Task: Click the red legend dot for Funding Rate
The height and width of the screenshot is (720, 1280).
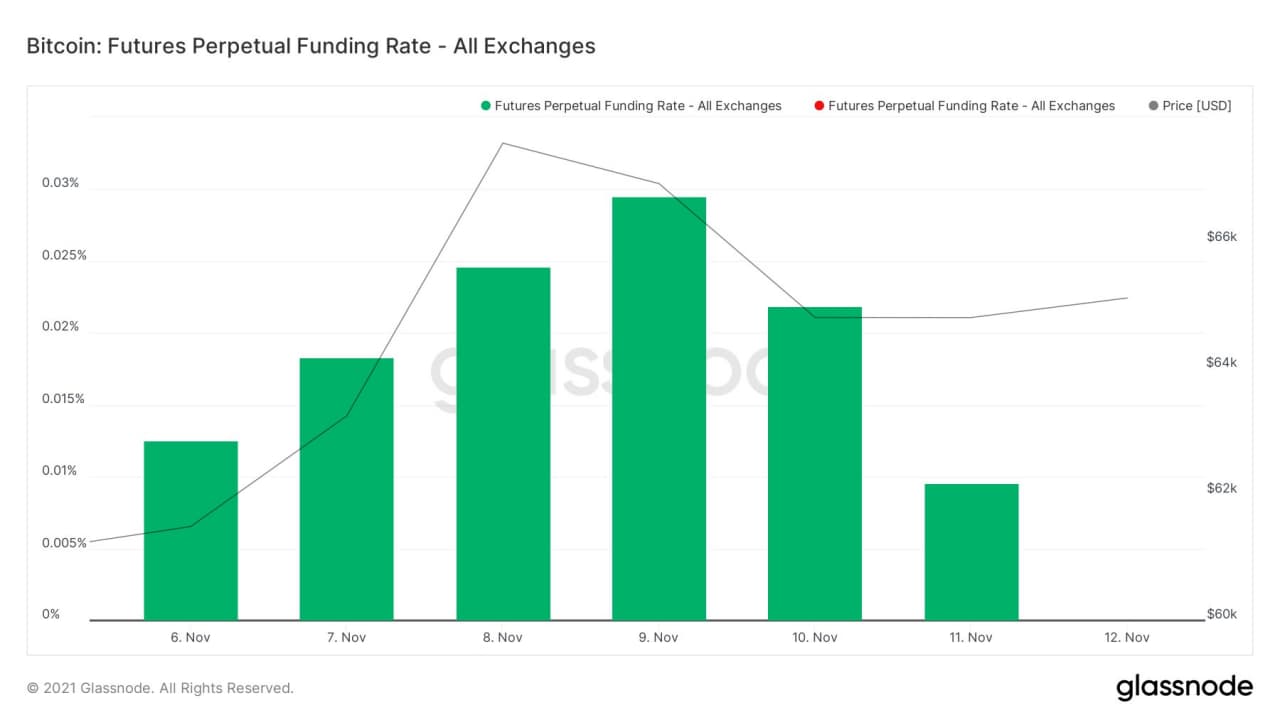Action: (x=819, y=106)
